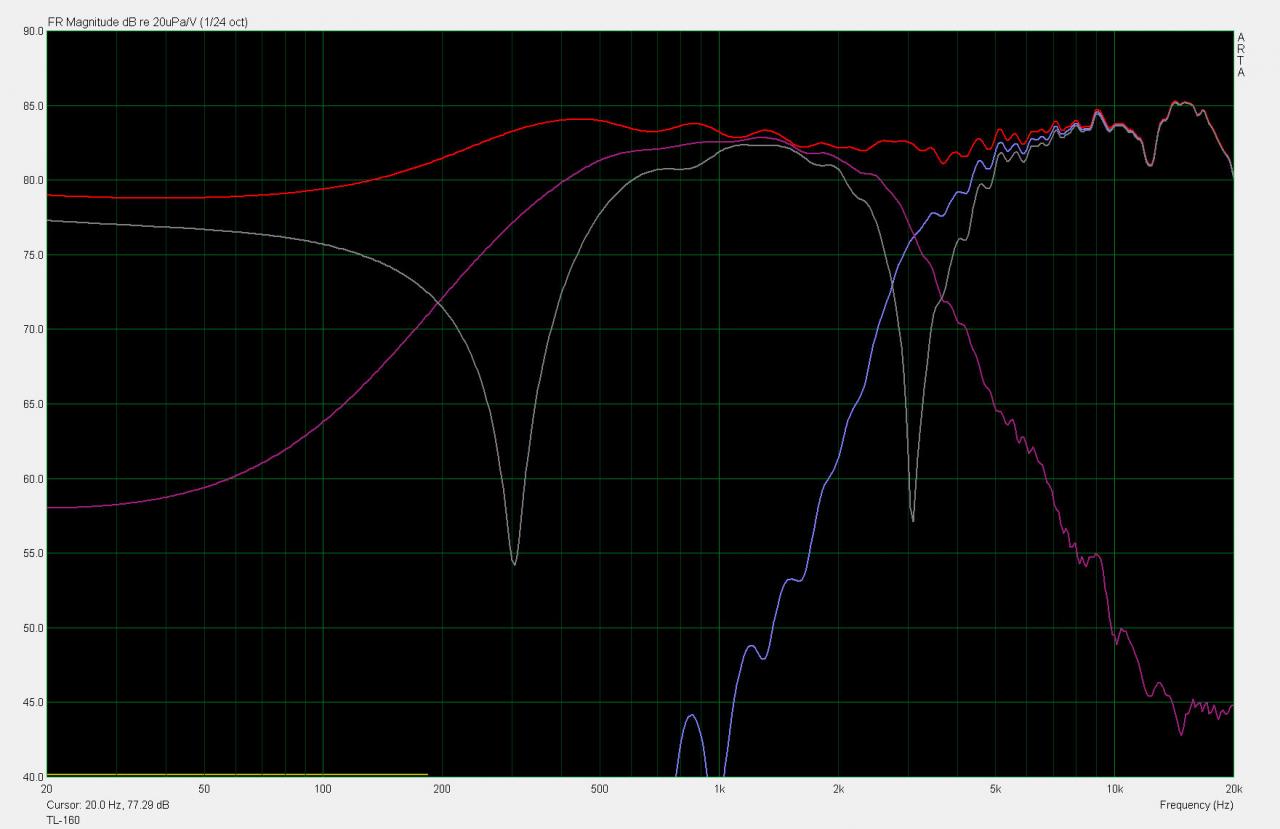This screenshot has height=829, width=1280.
Task: Click the 90.0 label on the Y axis
Action: coord(33,31)
